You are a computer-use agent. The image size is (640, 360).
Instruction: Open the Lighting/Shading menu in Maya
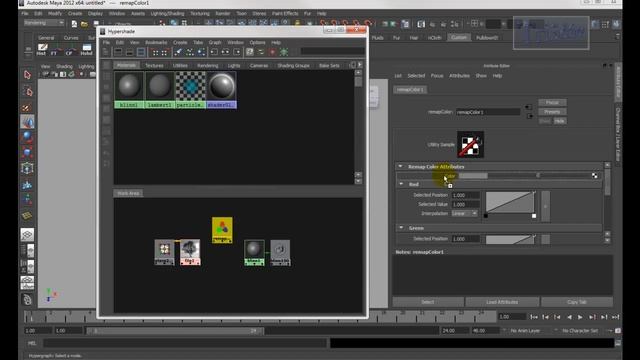pos(167,13)
